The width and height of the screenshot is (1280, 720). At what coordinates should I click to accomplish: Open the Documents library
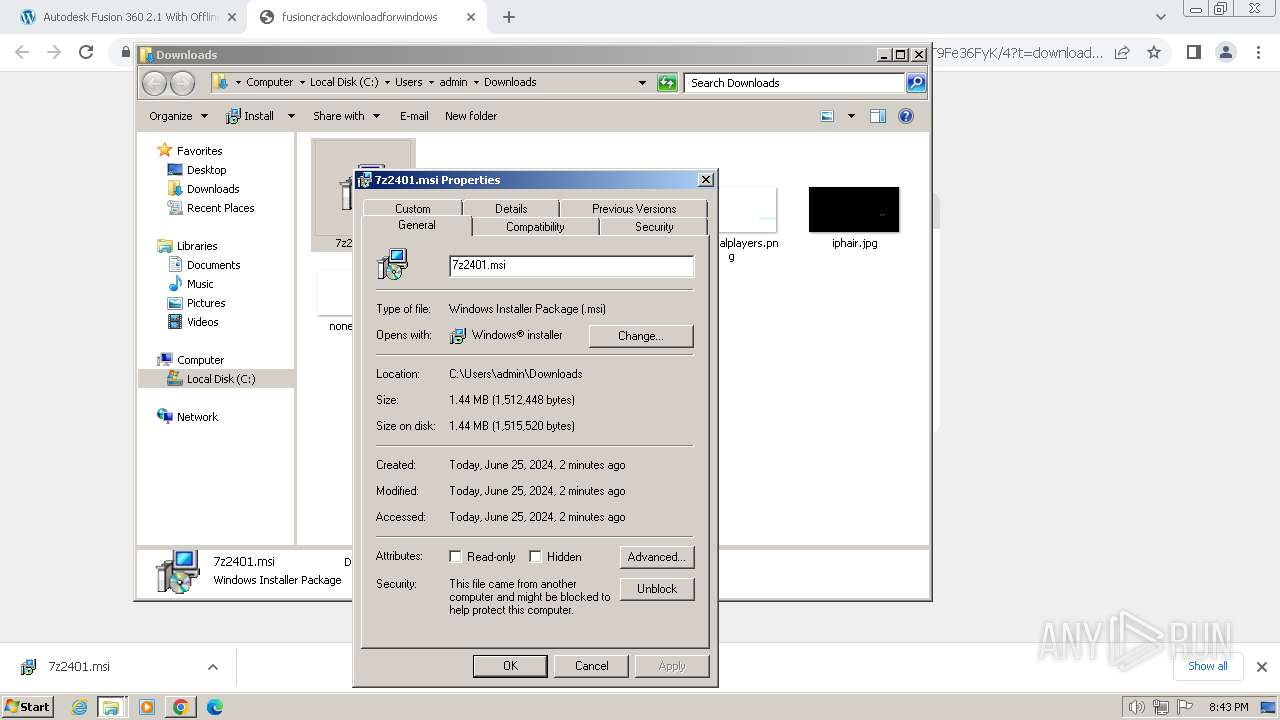pyautogui.click(x=204, y=265)
